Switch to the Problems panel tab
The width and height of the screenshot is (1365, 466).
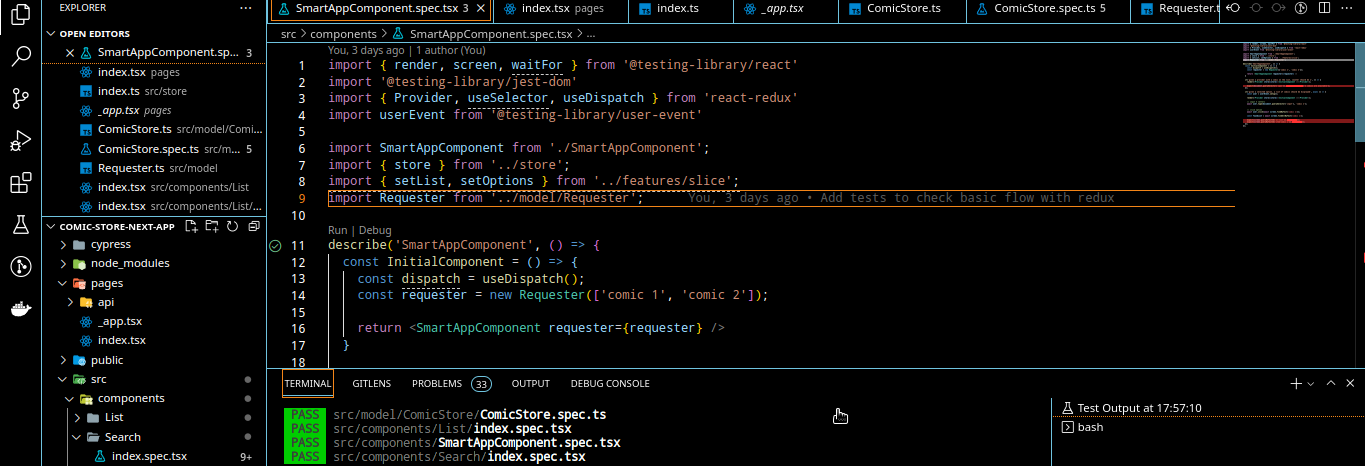click(x=437, y=384)
